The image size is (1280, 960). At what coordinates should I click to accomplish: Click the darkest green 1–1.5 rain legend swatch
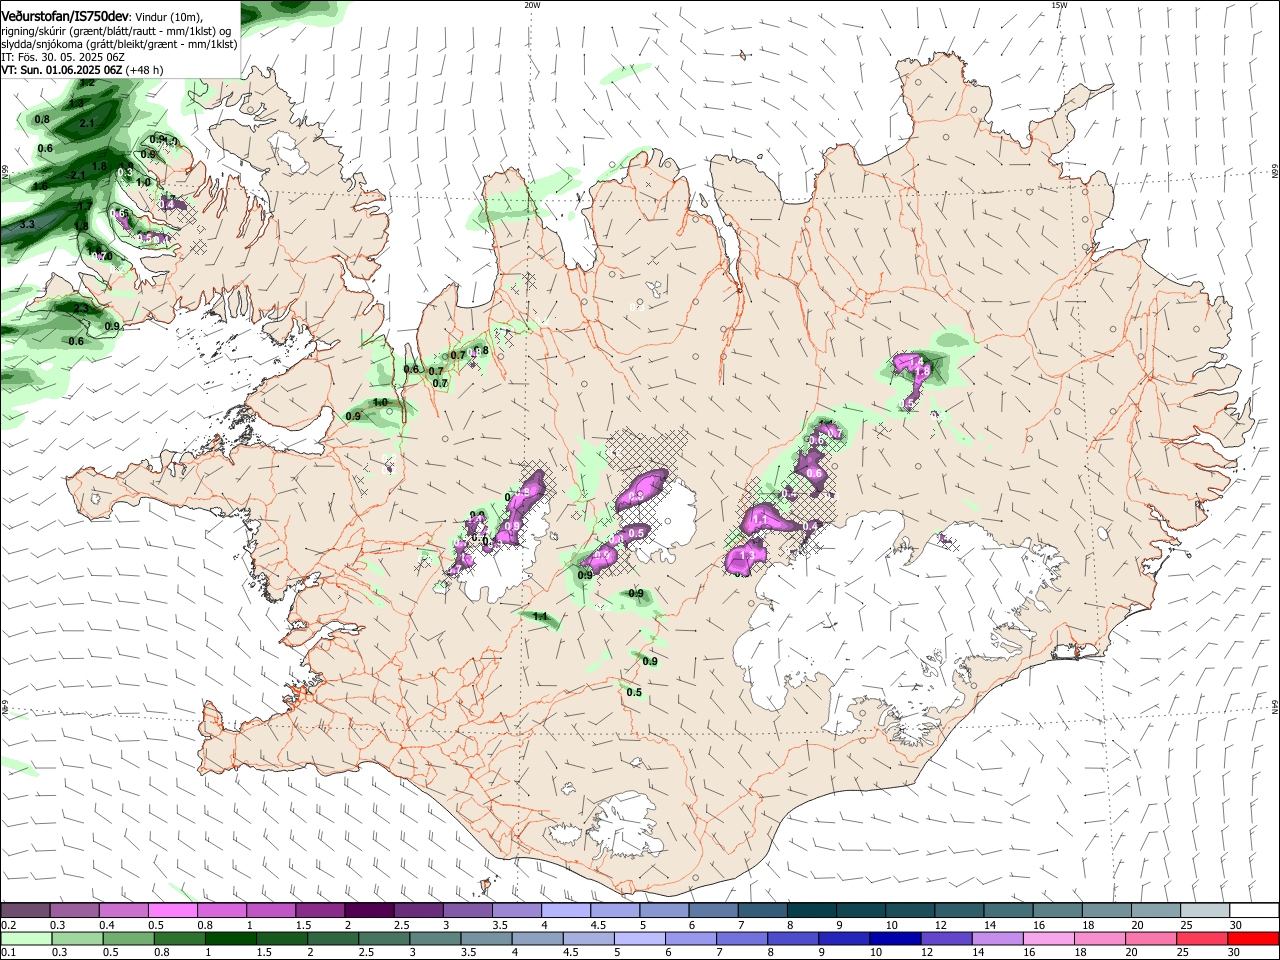230,938
